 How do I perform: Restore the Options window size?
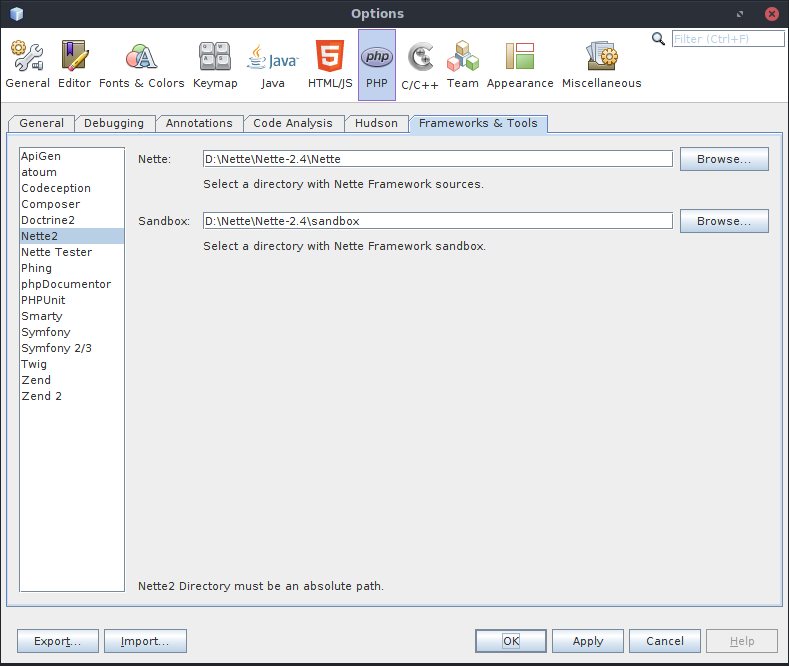click(740, 14)
